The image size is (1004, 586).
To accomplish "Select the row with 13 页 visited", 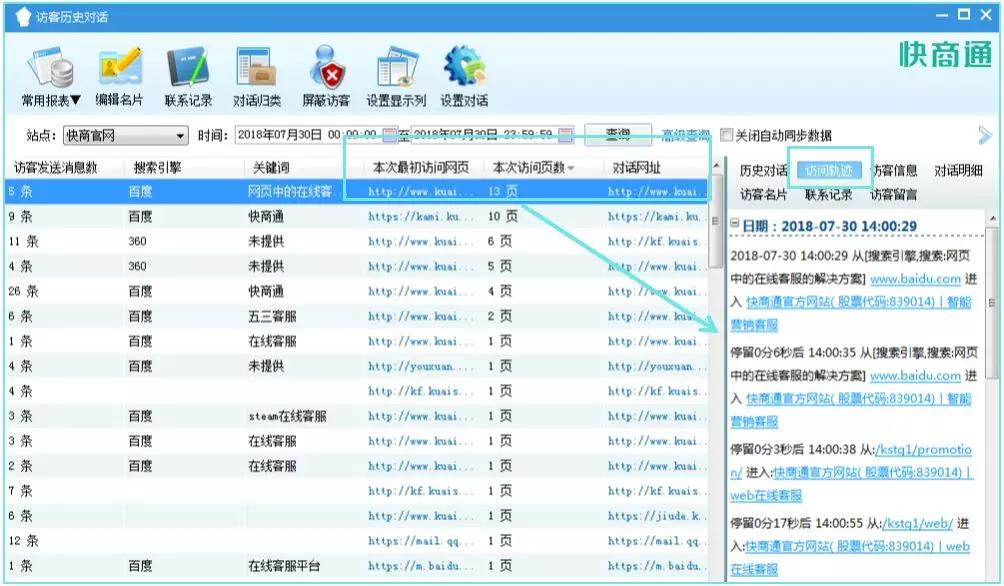I will (x=357, y=191).
